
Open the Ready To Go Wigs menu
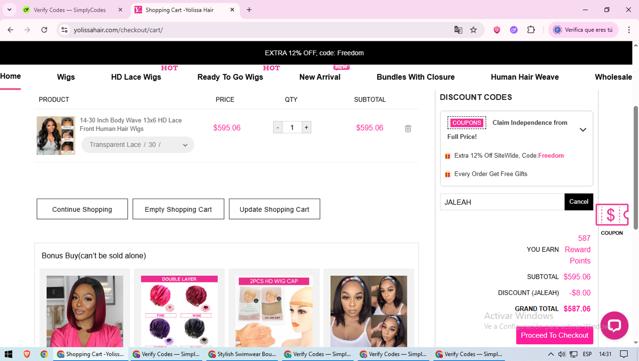click(230, 77)
